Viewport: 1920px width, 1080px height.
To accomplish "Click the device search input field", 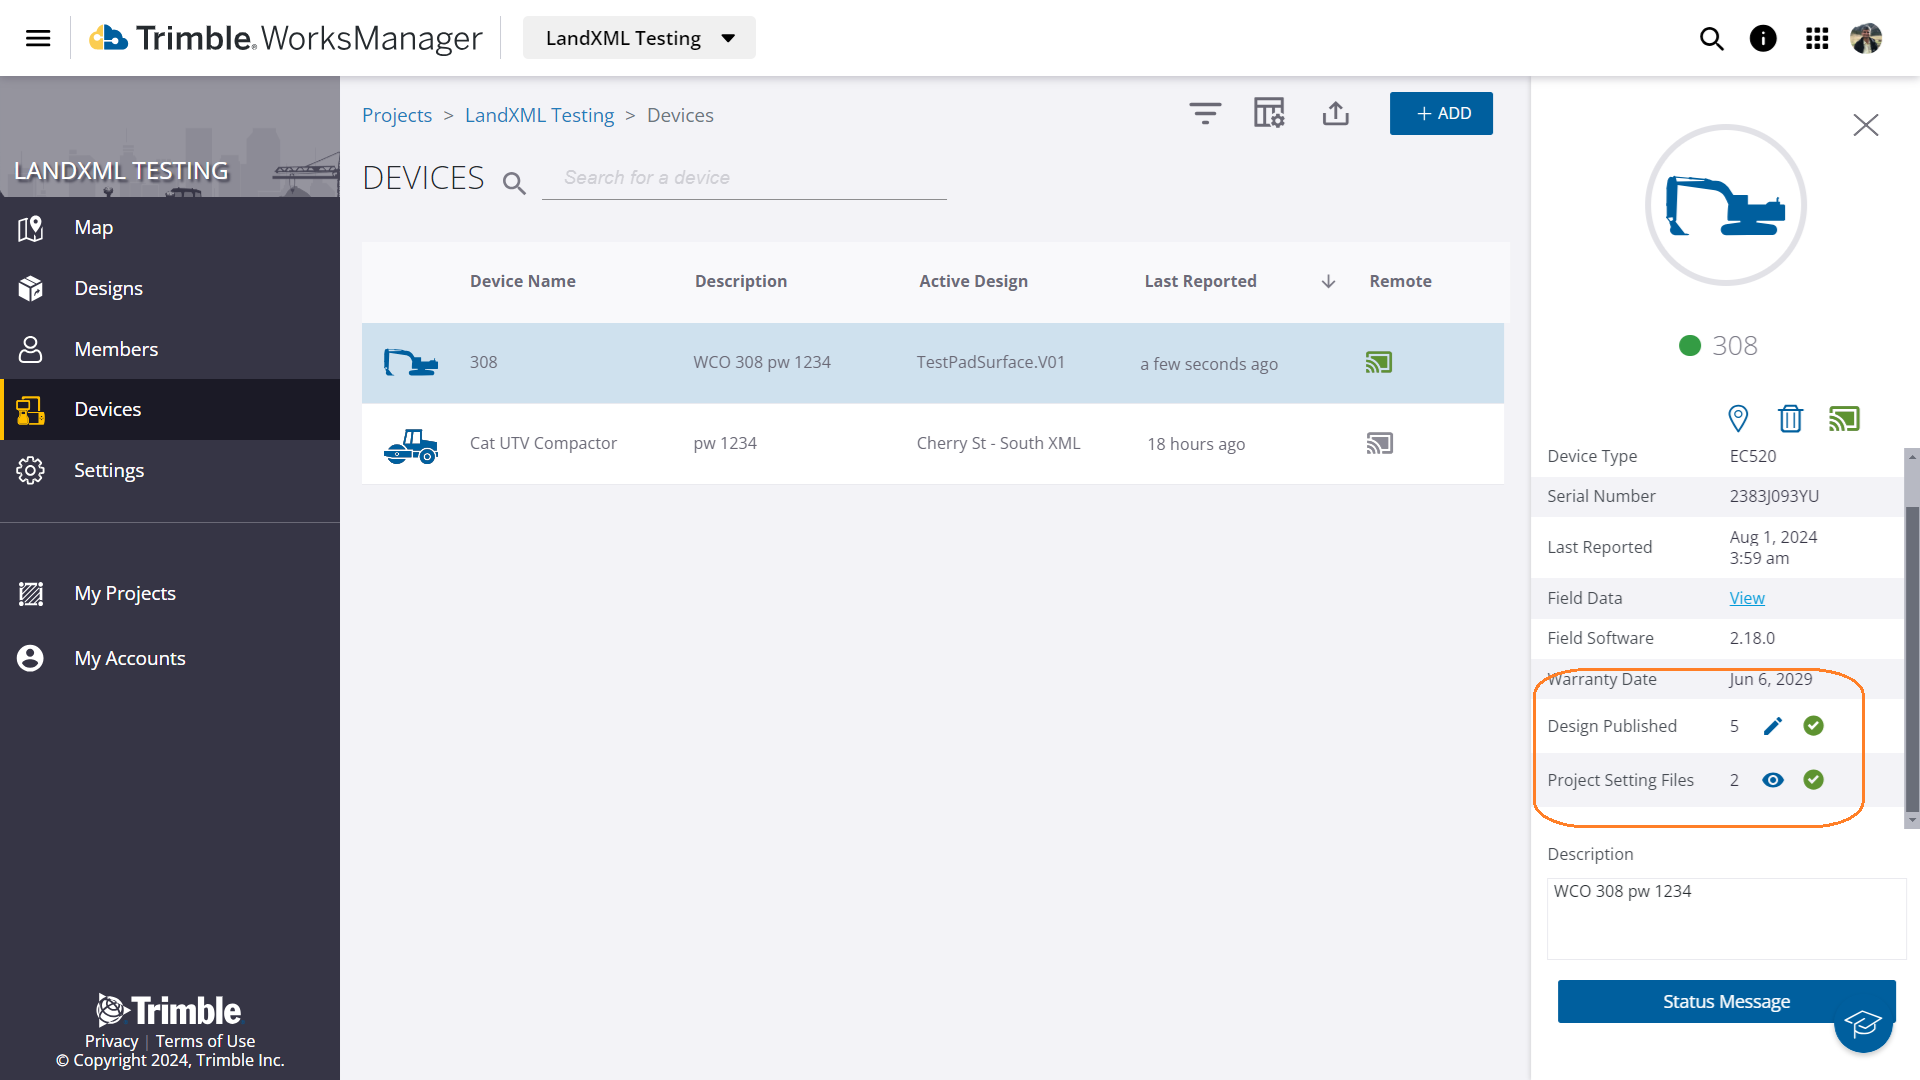I will [x=744, y=178].
